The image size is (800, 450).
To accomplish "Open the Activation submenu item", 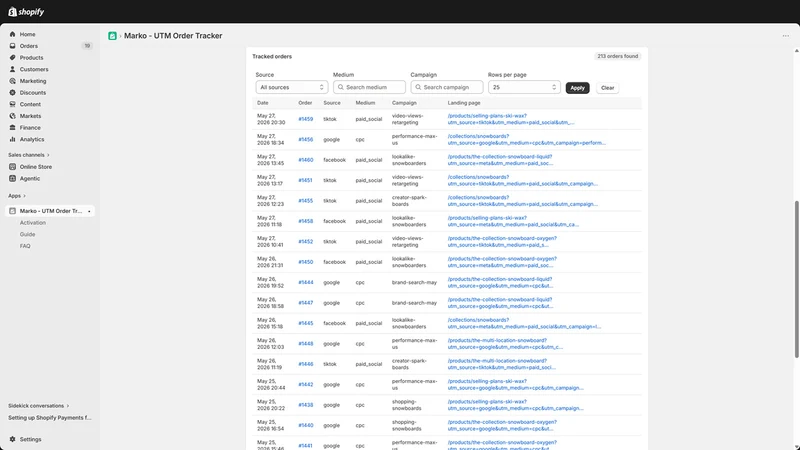I will pos(33,223).
